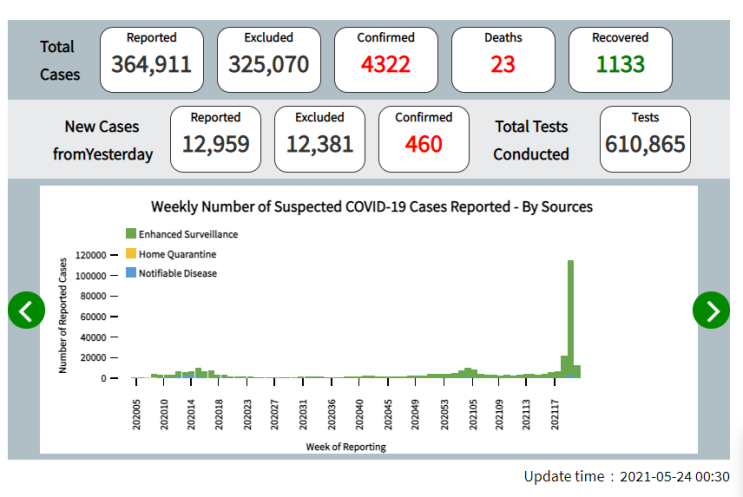
Task: Click the 202005 week tick label
Action: [136, 415]
